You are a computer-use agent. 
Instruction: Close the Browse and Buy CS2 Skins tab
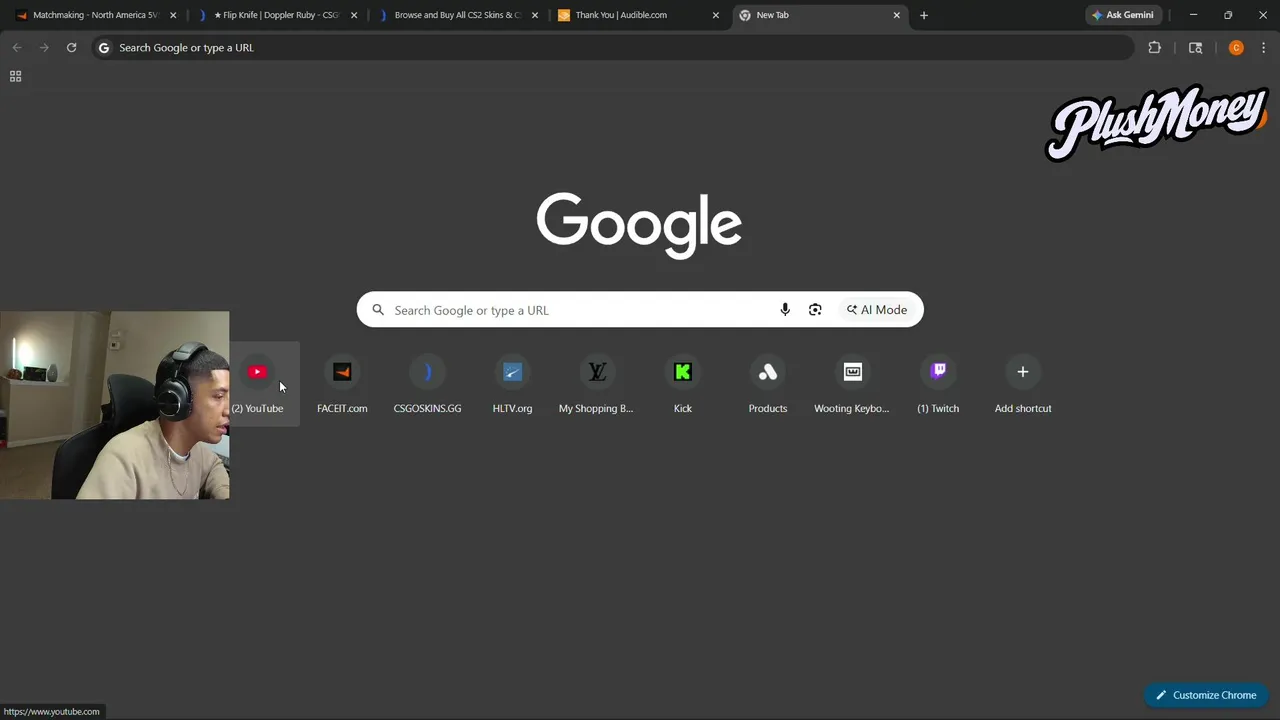coord(535,15)
